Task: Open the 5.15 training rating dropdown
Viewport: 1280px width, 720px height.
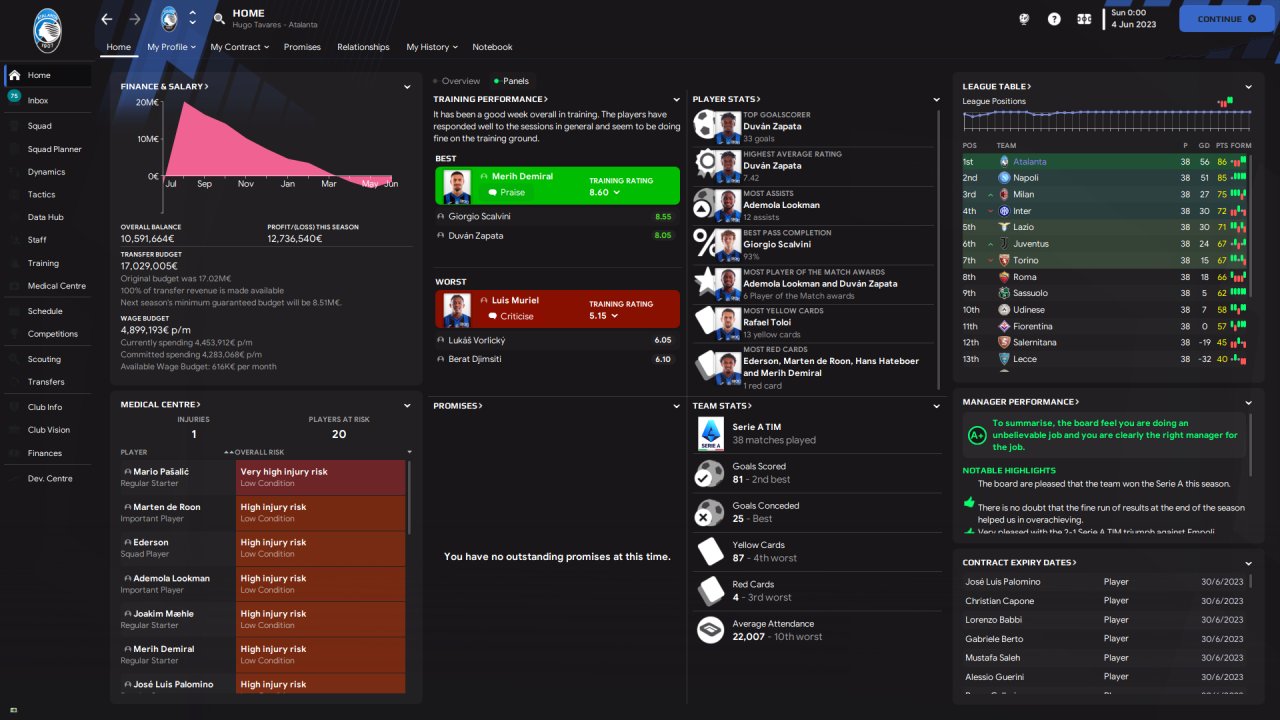Action: [x=603, y=315]
